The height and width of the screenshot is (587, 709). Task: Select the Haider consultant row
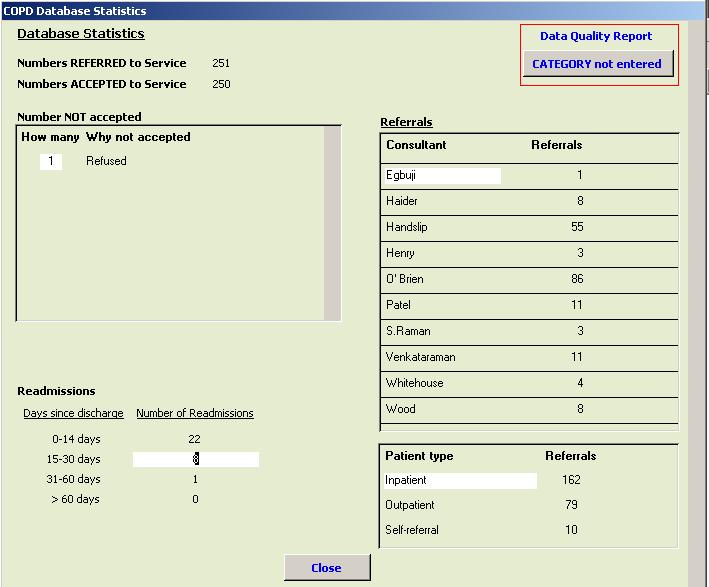[529, 201]
